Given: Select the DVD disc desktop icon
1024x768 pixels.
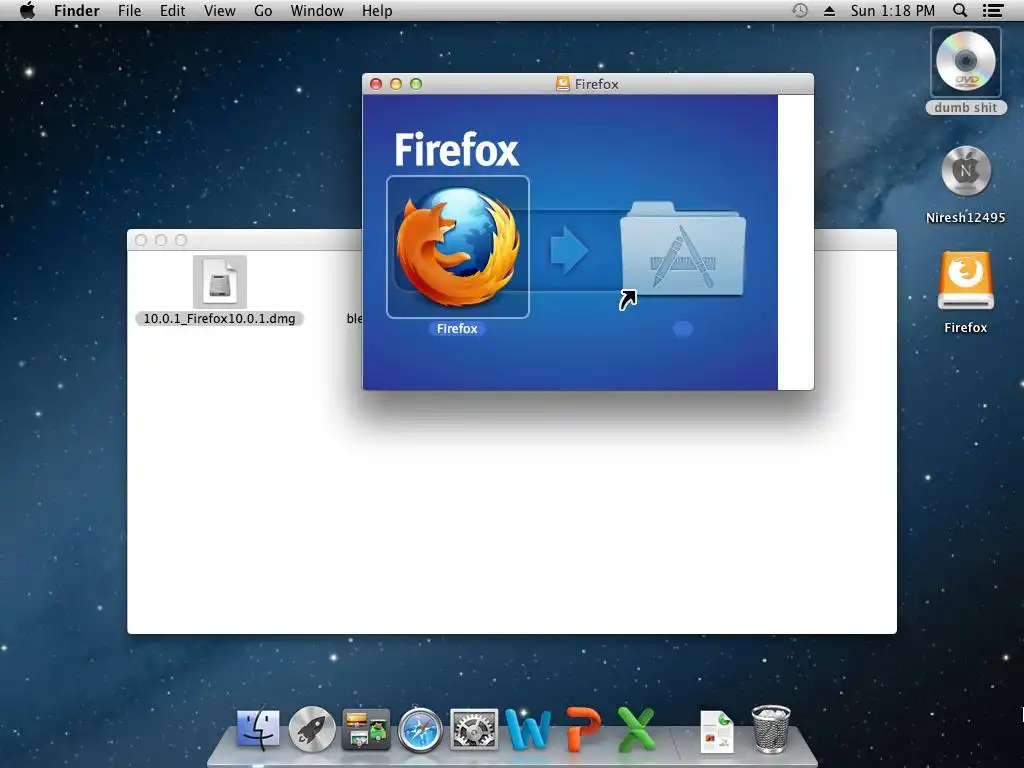Looking at the screenshot, I should pyautogui.click(x=965, y=62).
